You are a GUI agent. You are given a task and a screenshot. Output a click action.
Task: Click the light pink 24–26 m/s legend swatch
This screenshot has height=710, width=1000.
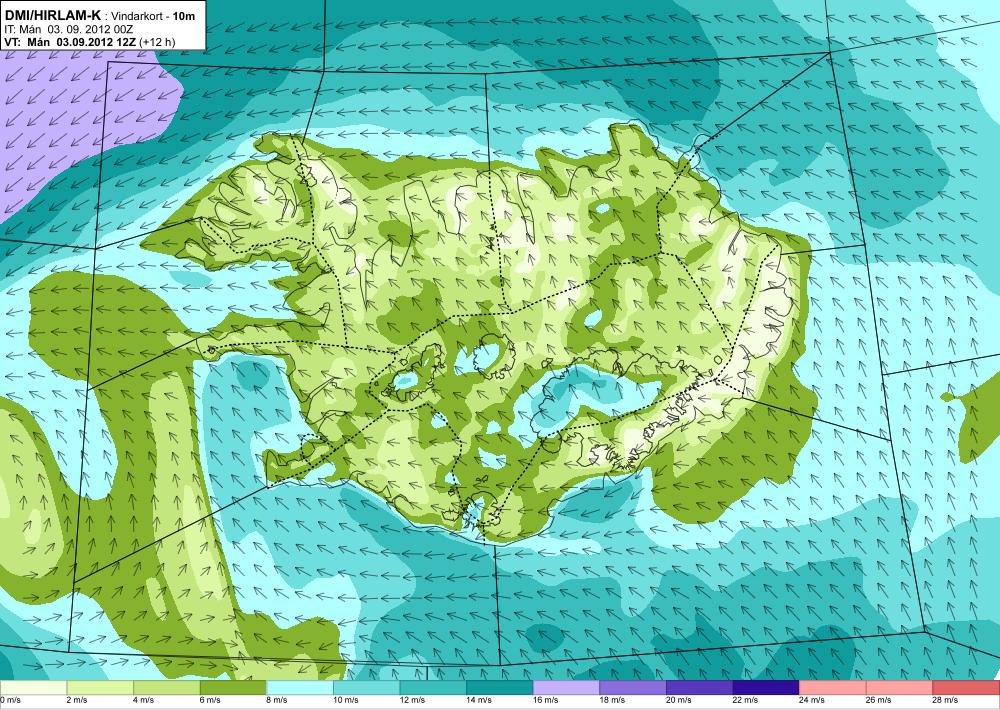tap(833, 688)
